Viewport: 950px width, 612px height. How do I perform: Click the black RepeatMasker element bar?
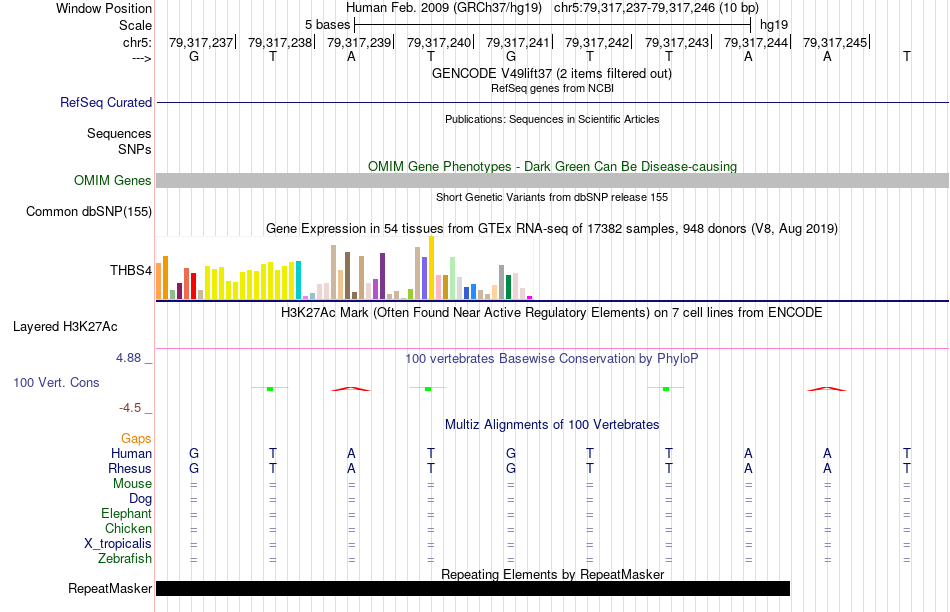click(x=473, y=588)
